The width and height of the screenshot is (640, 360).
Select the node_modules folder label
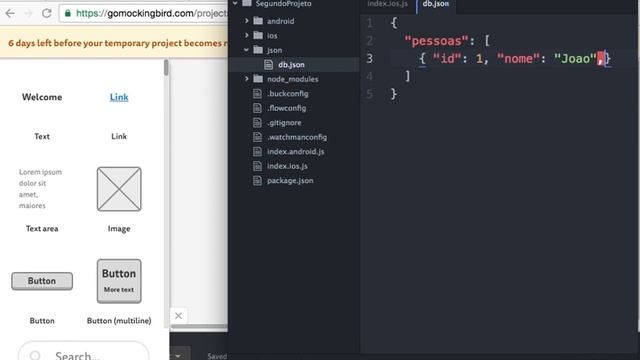click(293, 79)
